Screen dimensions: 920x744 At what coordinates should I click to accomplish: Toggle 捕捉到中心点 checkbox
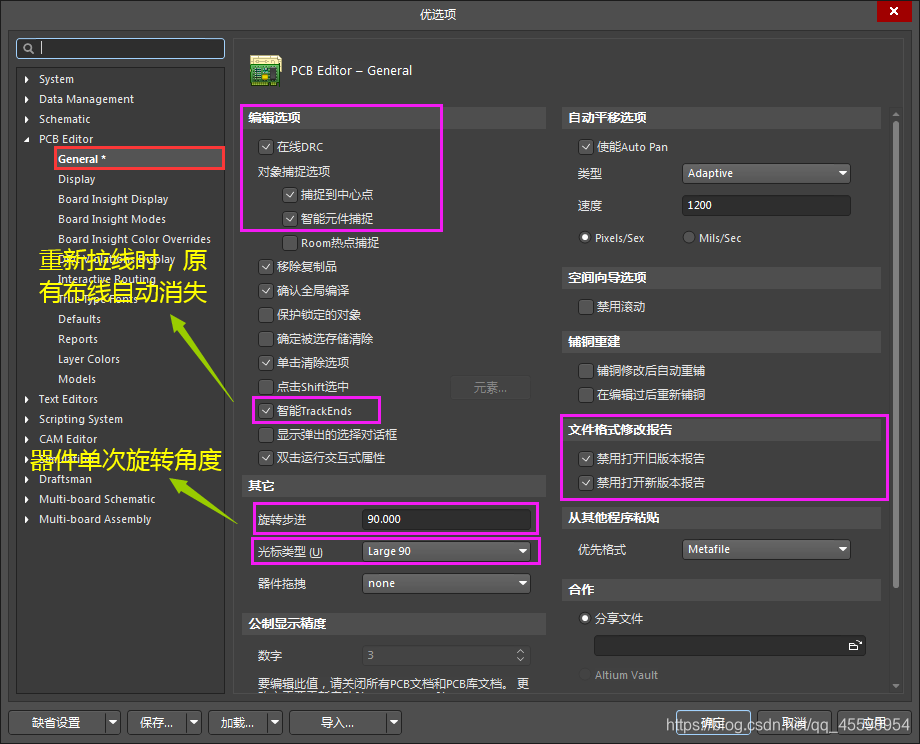290,195
